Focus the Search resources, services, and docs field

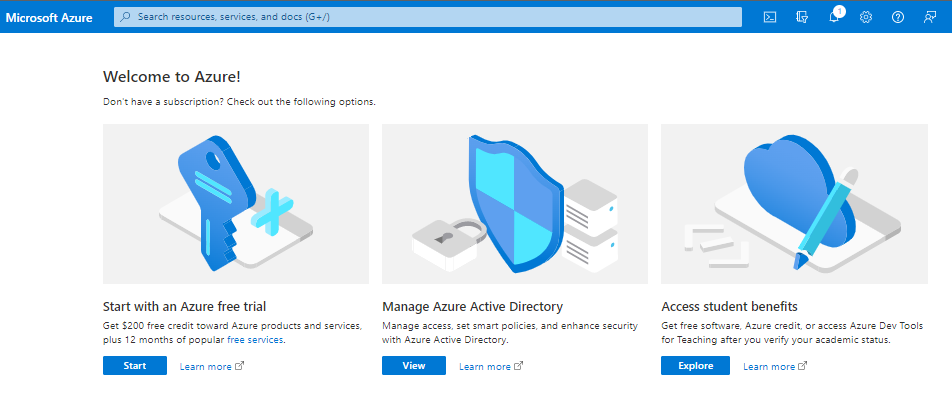click(428, 17)
